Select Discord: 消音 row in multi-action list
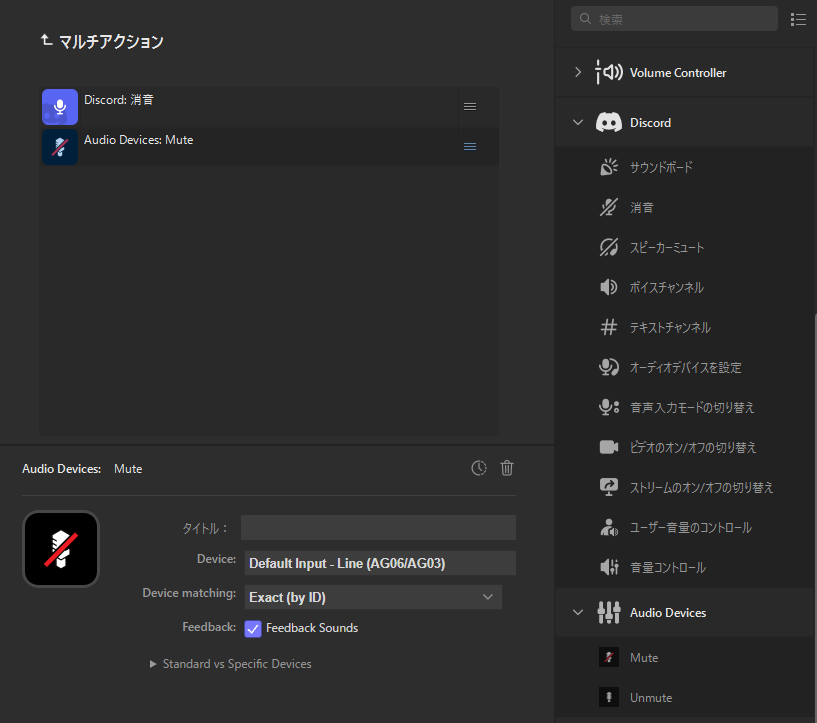 [250, 106]
